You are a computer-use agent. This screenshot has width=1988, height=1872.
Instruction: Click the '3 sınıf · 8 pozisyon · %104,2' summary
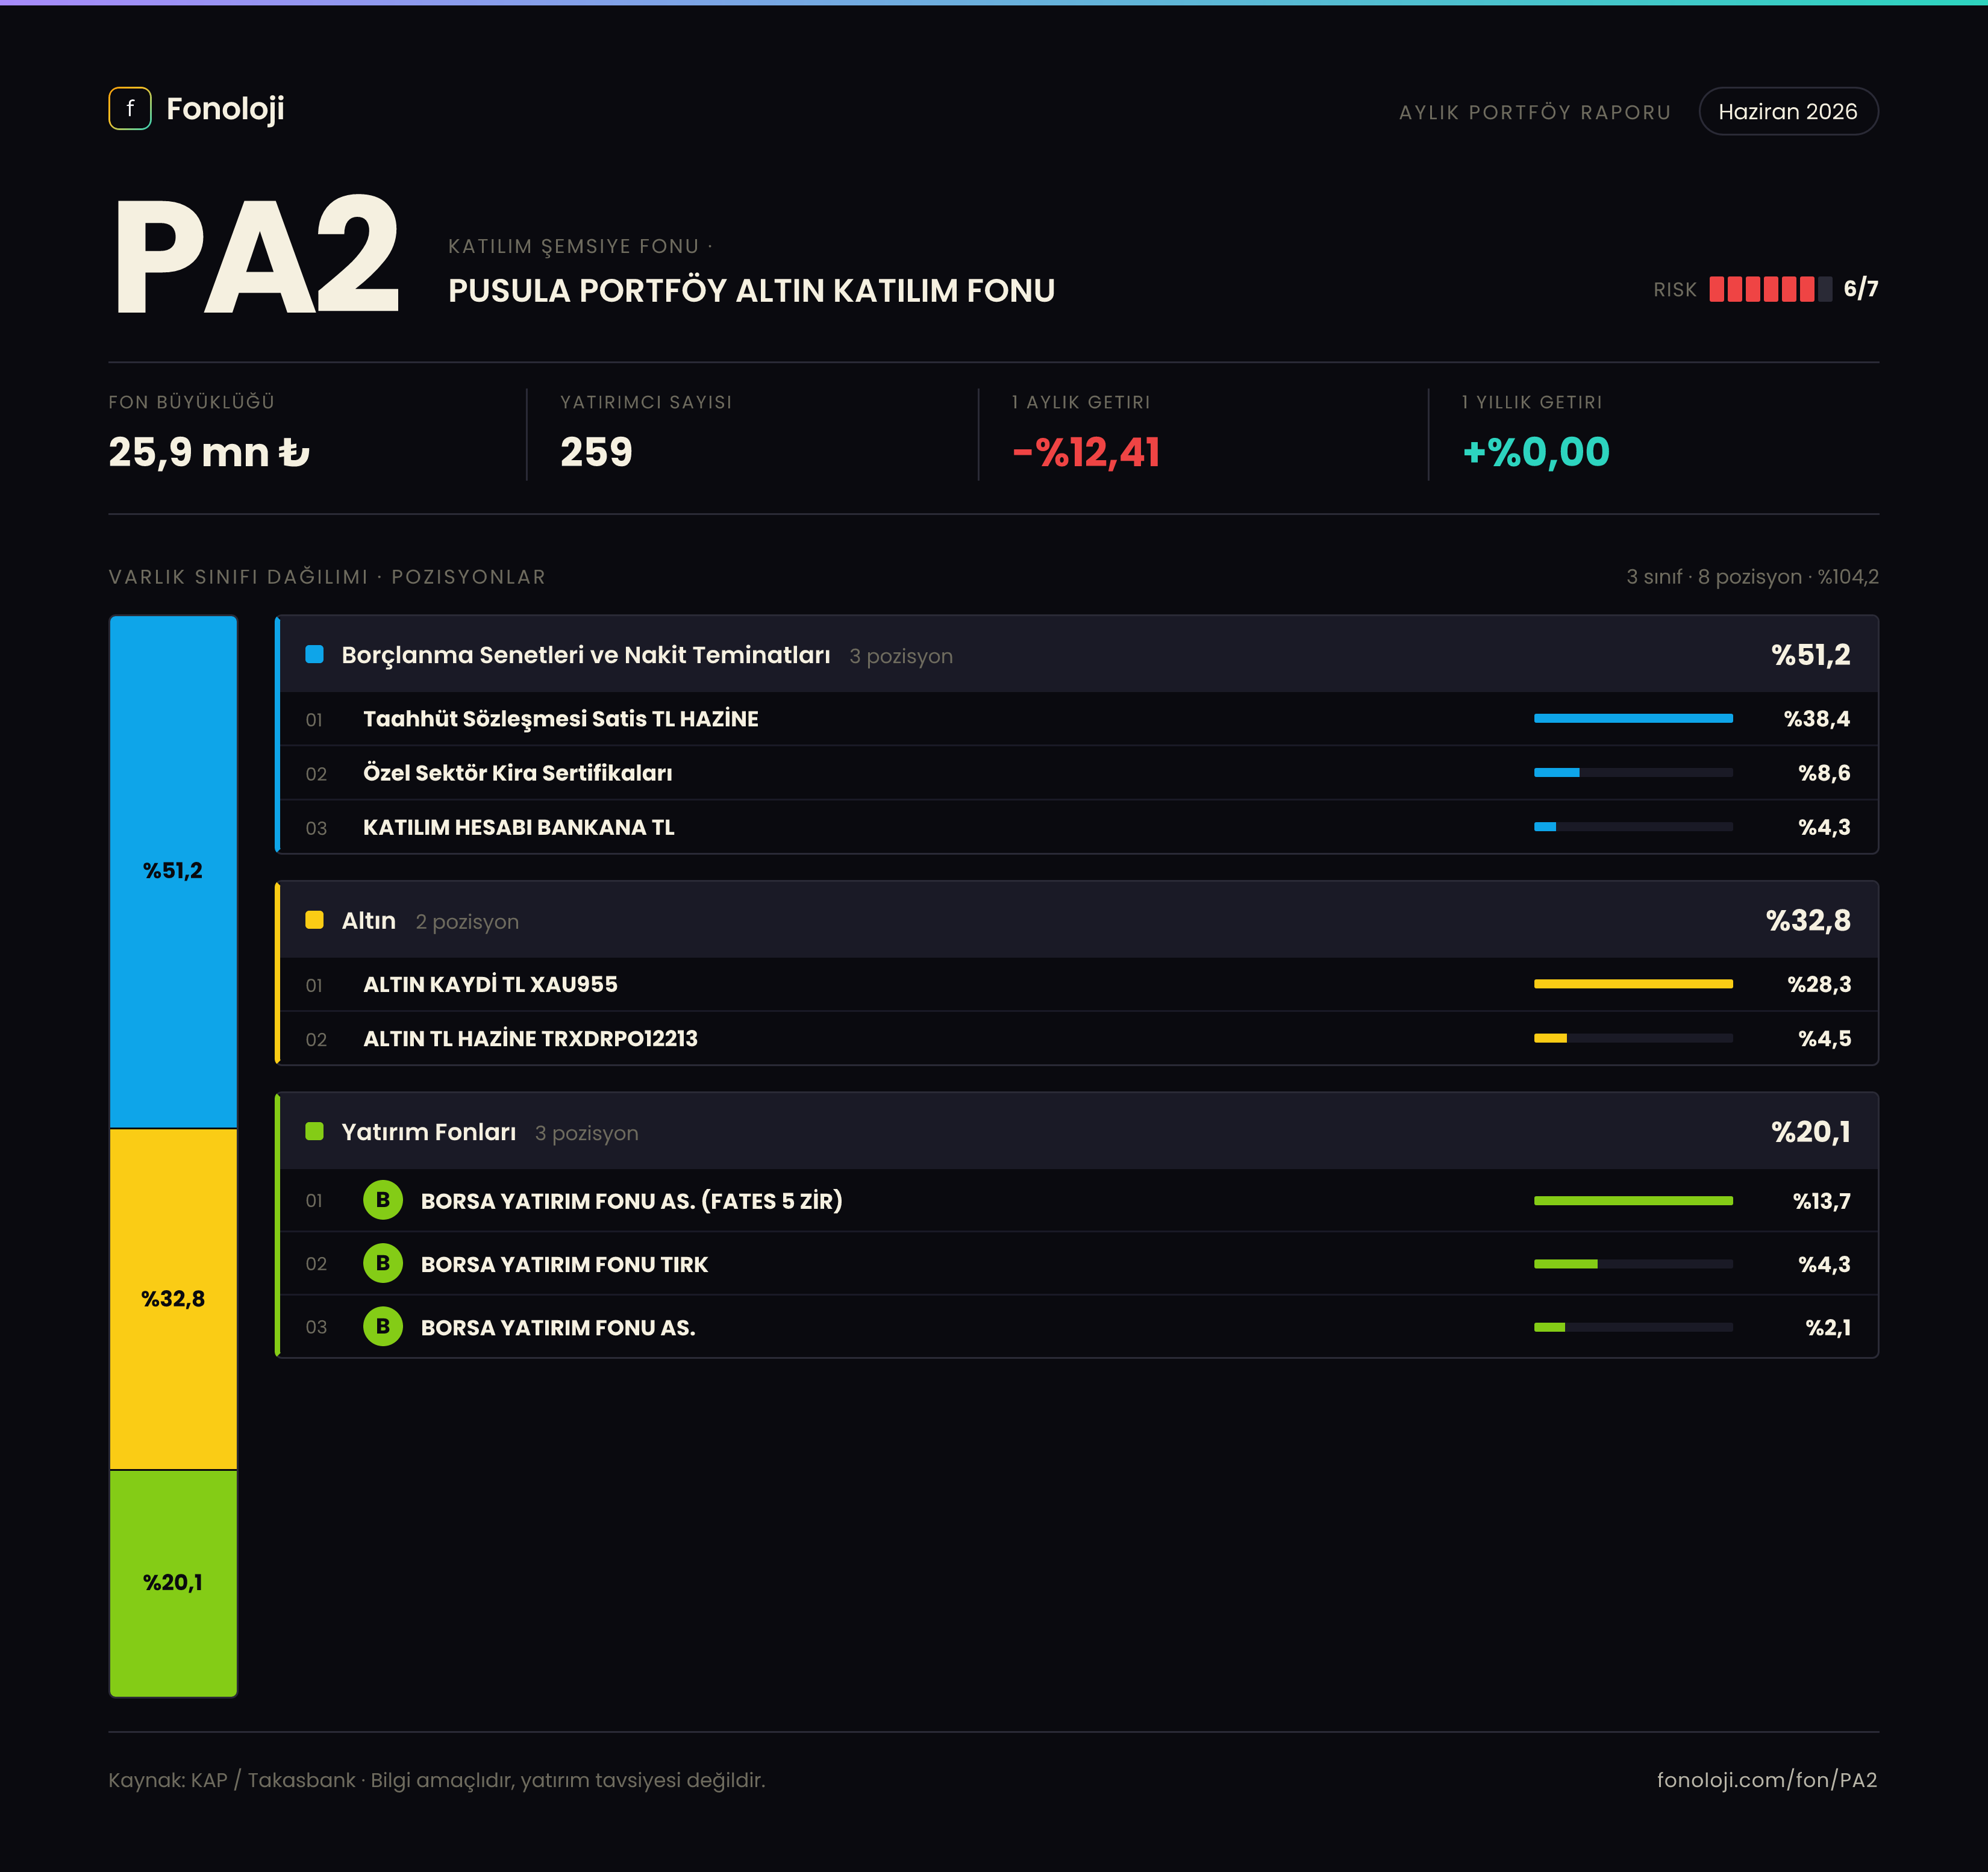1752,577
